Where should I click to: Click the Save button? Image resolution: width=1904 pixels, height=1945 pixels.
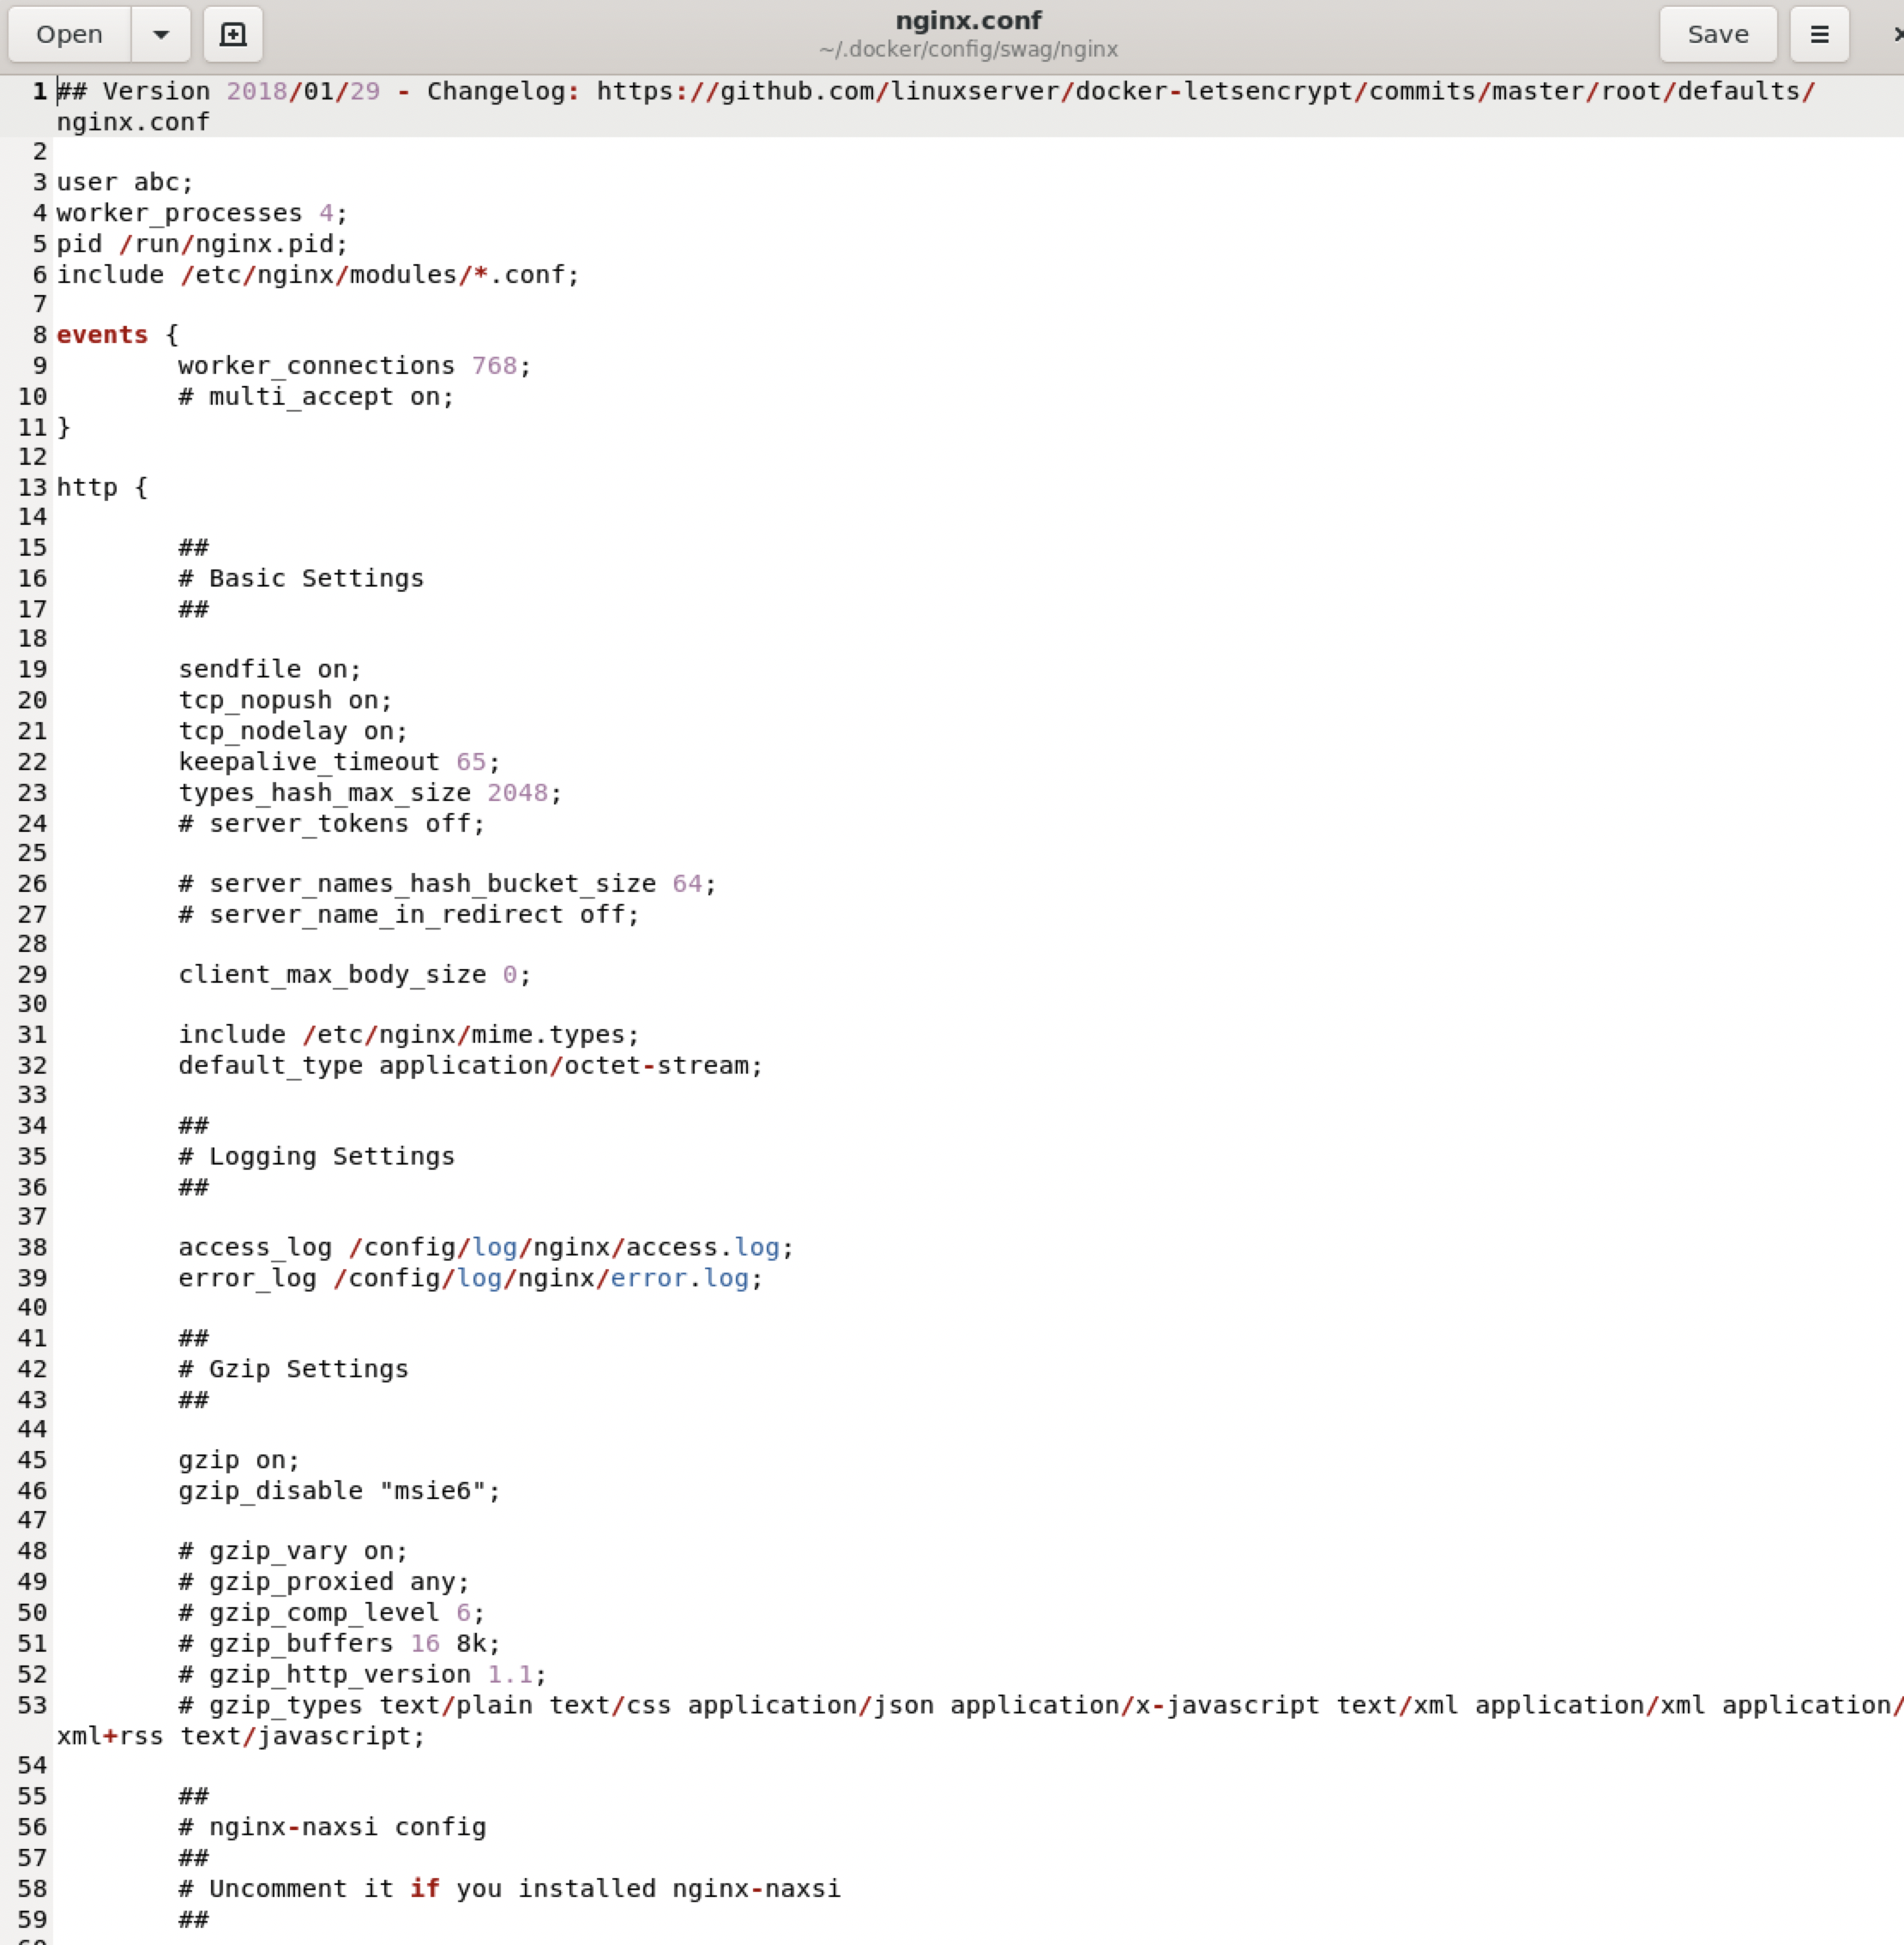coord(1717,34)
